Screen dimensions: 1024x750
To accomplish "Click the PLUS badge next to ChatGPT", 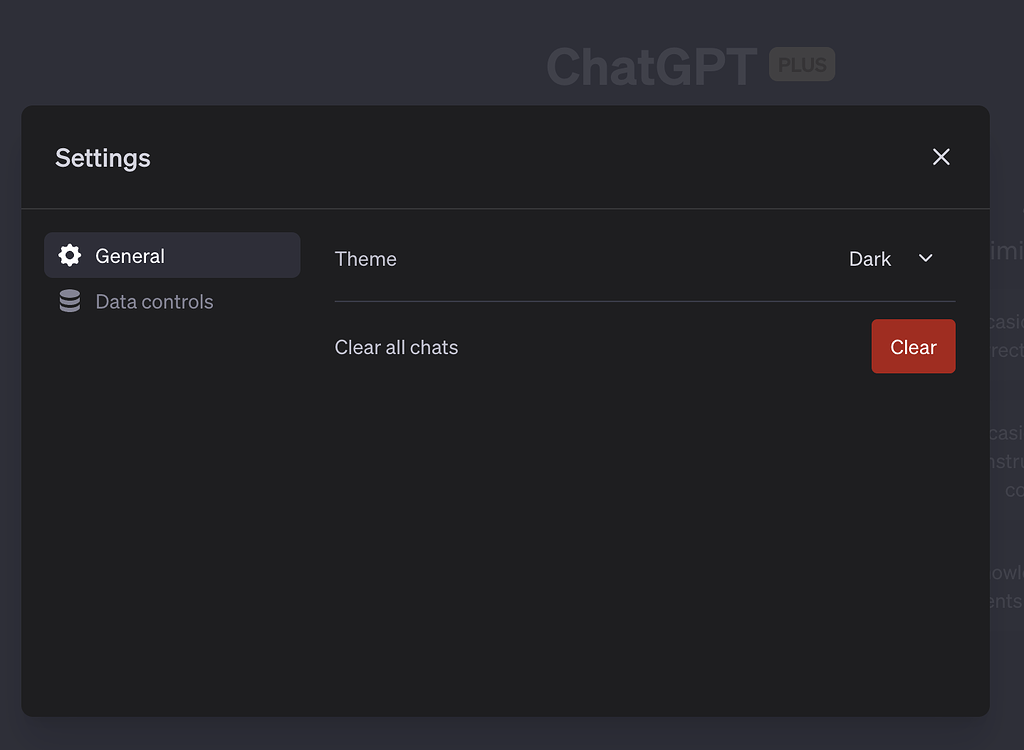I will tap(801, 64).
